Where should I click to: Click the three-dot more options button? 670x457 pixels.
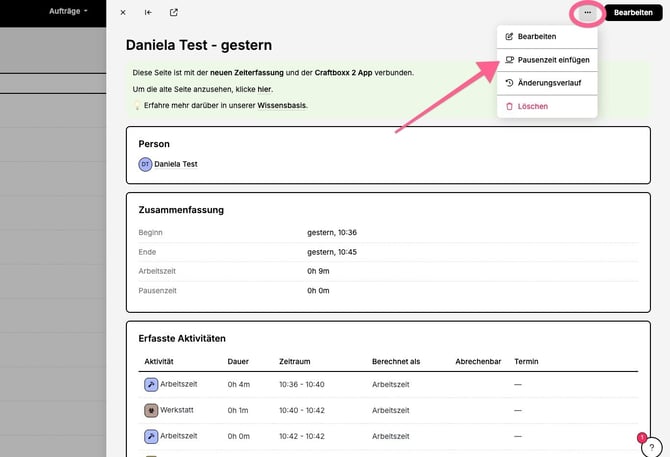coord(587,13)
